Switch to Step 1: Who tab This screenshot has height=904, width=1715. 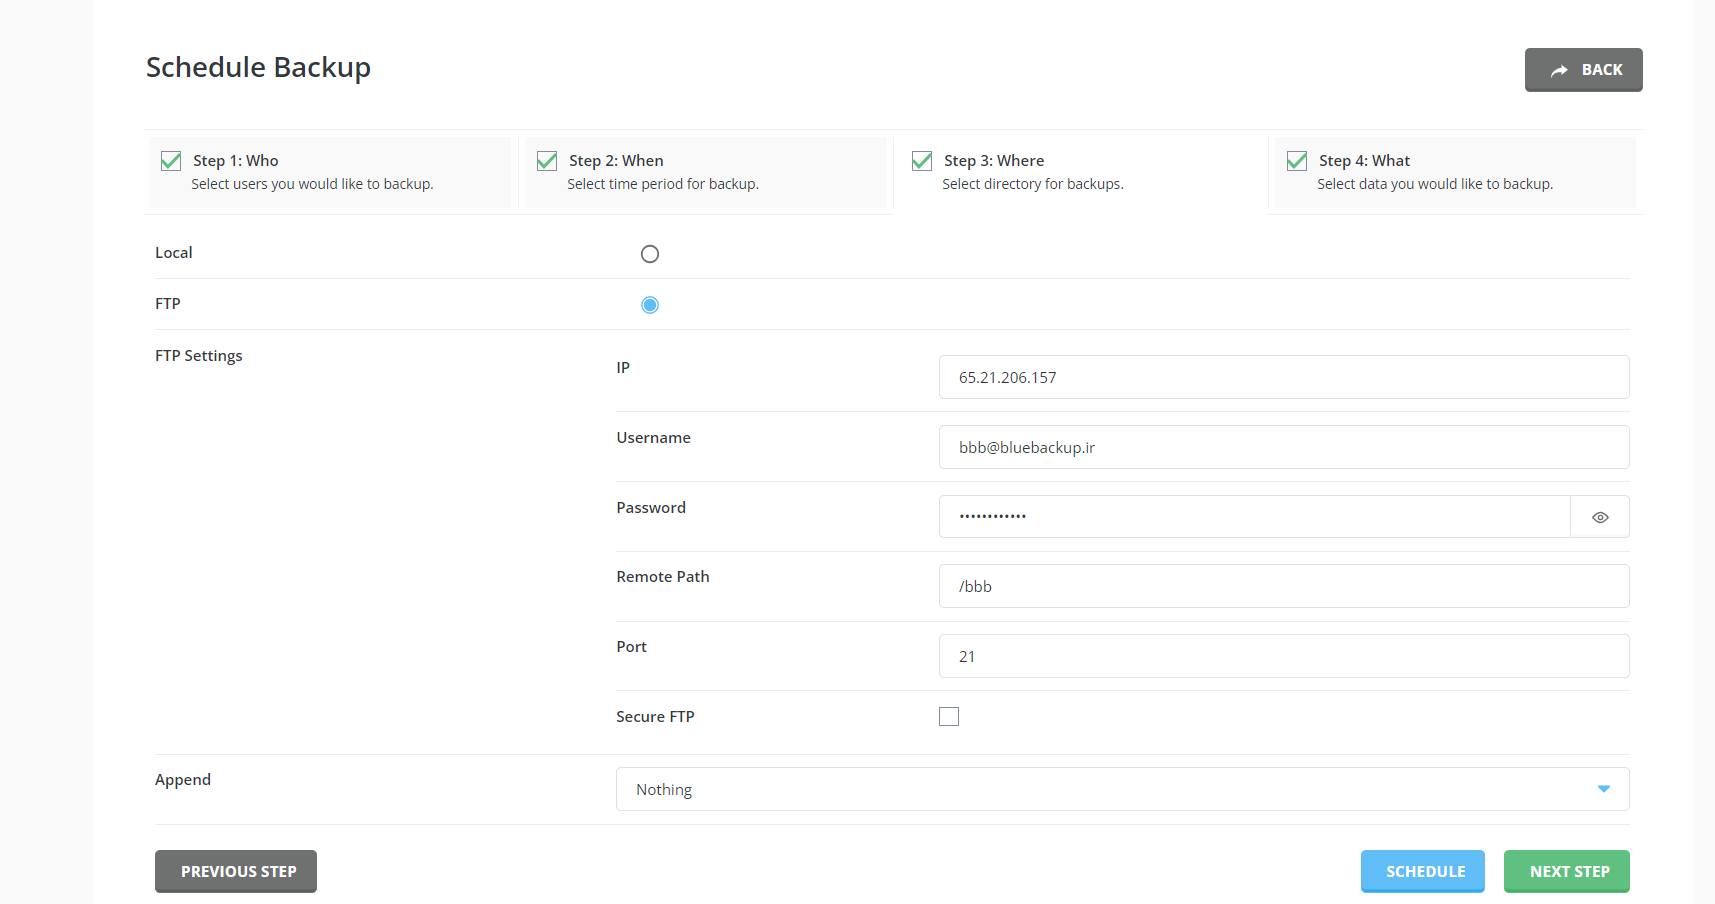pos(330,172)
